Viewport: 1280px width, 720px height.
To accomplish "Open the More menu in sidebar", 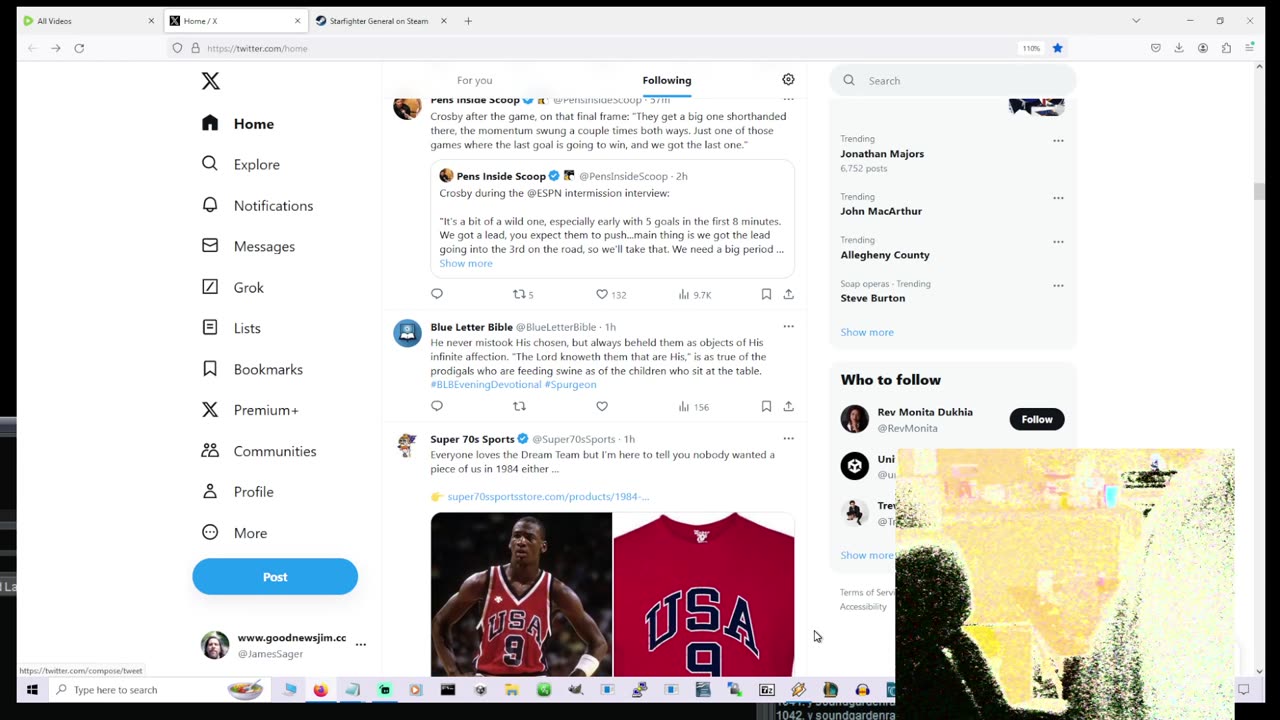I will click(x=235, y=533).
